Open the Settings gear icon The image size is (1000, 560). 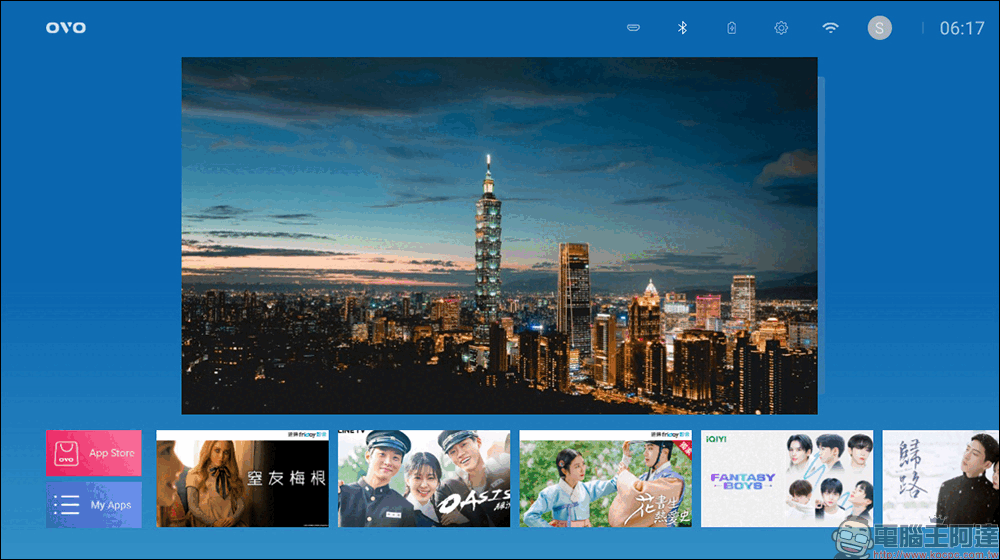(x=781, y=28)
